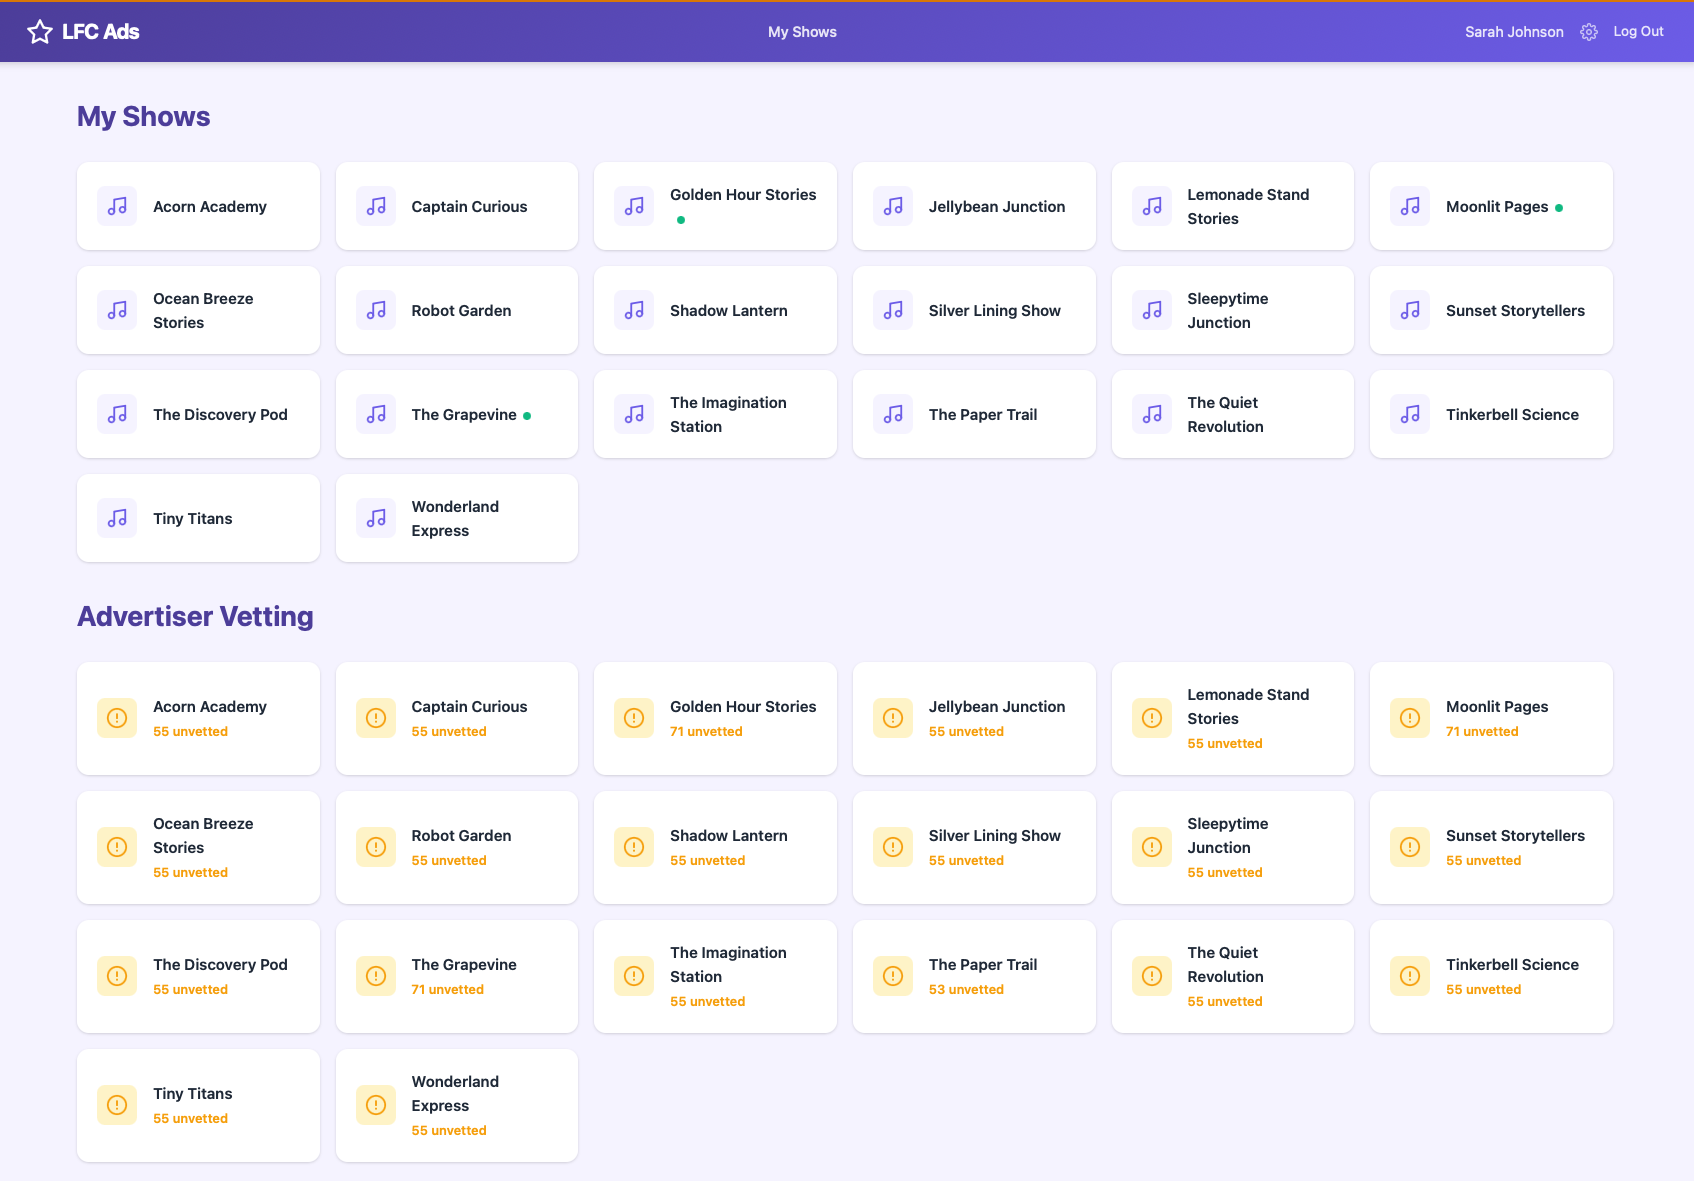This screenshot has height=1181, width=1694.
Task: Click the LFC Ads star logo
Action: point(40,31)
